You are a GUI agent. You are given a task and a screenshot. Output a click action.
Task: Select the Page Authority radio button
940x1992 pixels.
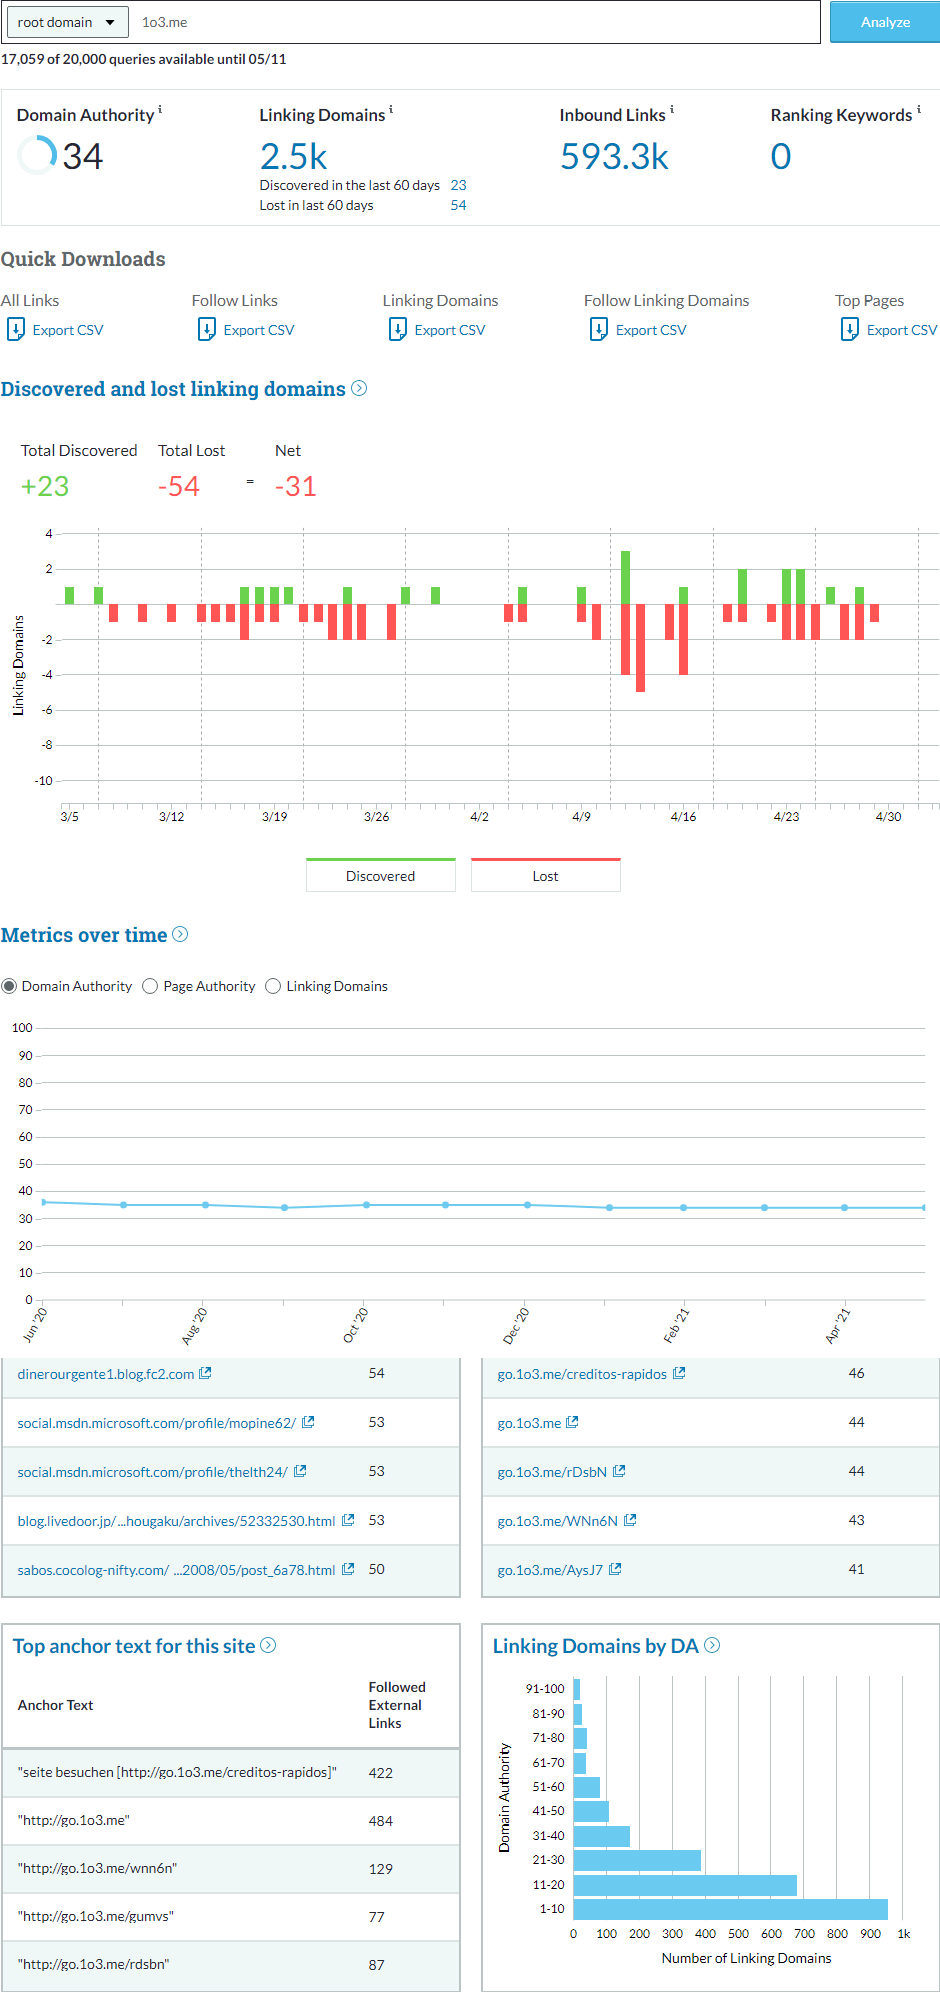(150, 986)
